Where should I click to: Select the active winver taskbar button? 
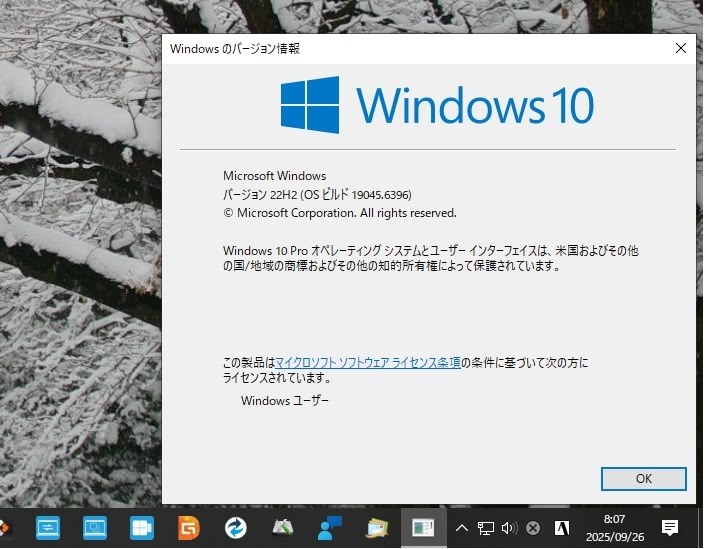click(423, 527)
